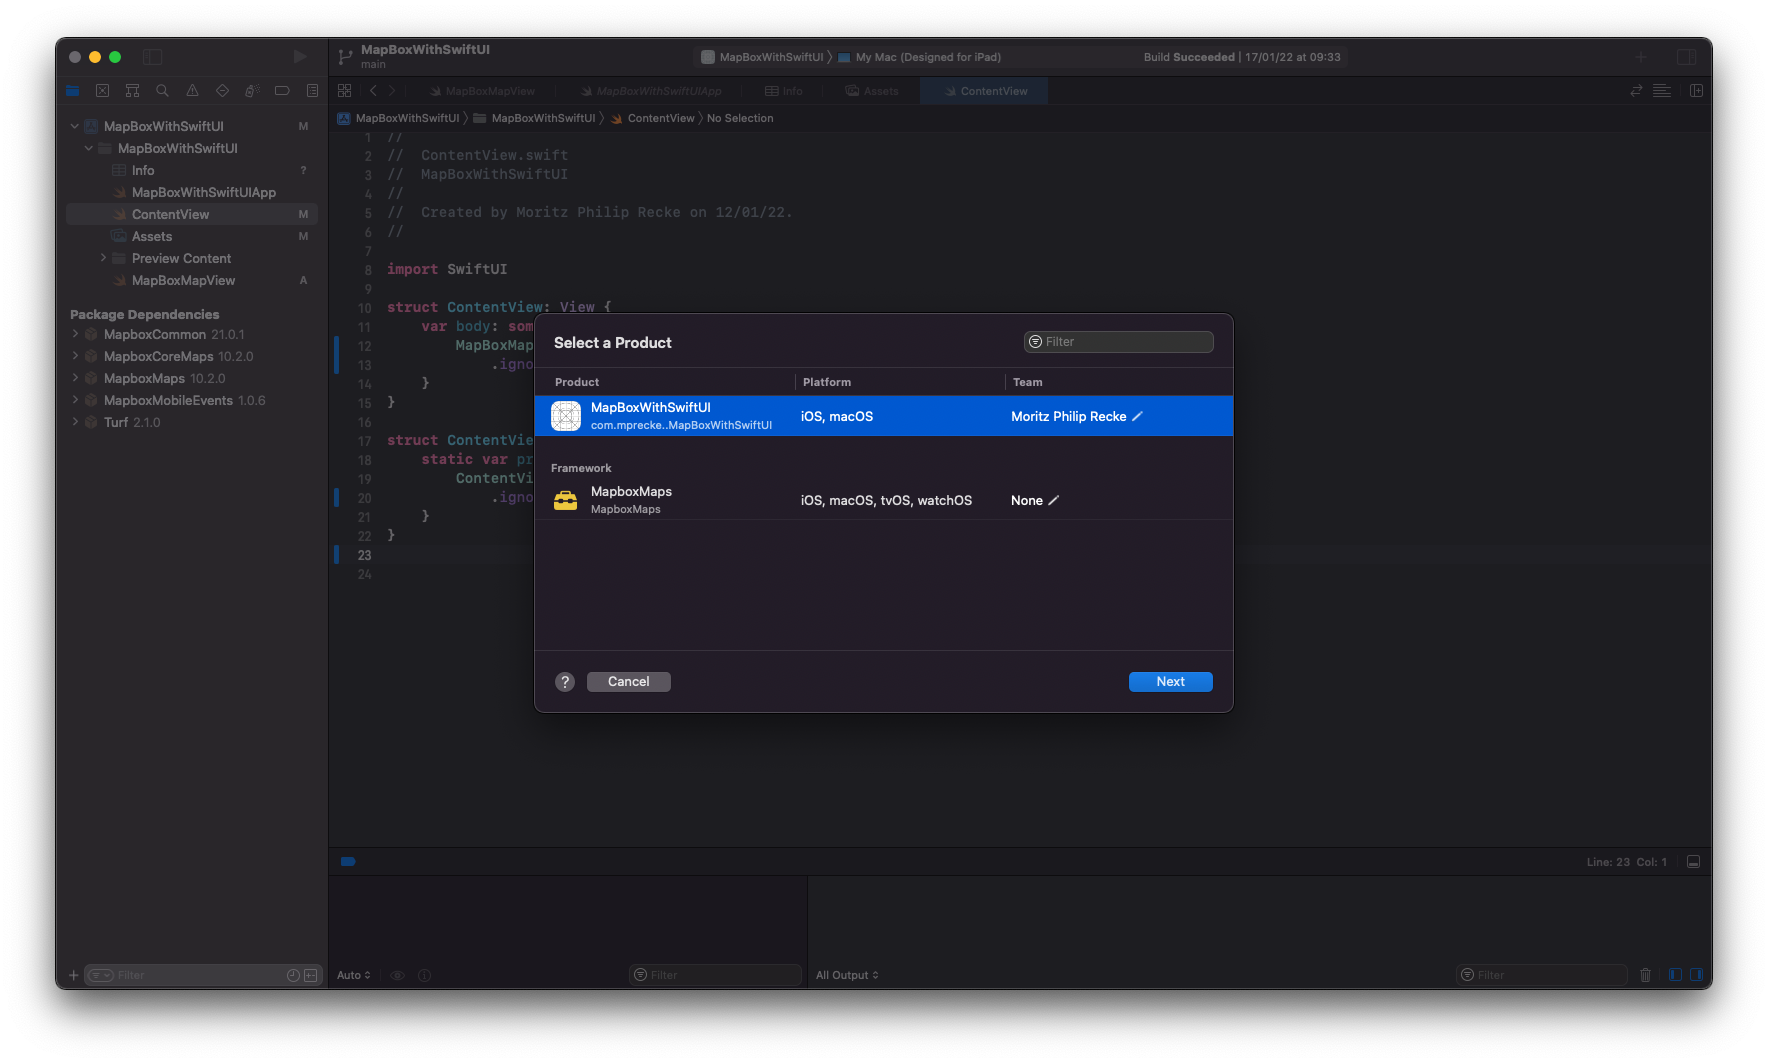
Task: Open the Find navigator magnifier icon
Action: (x=162, y=91)
